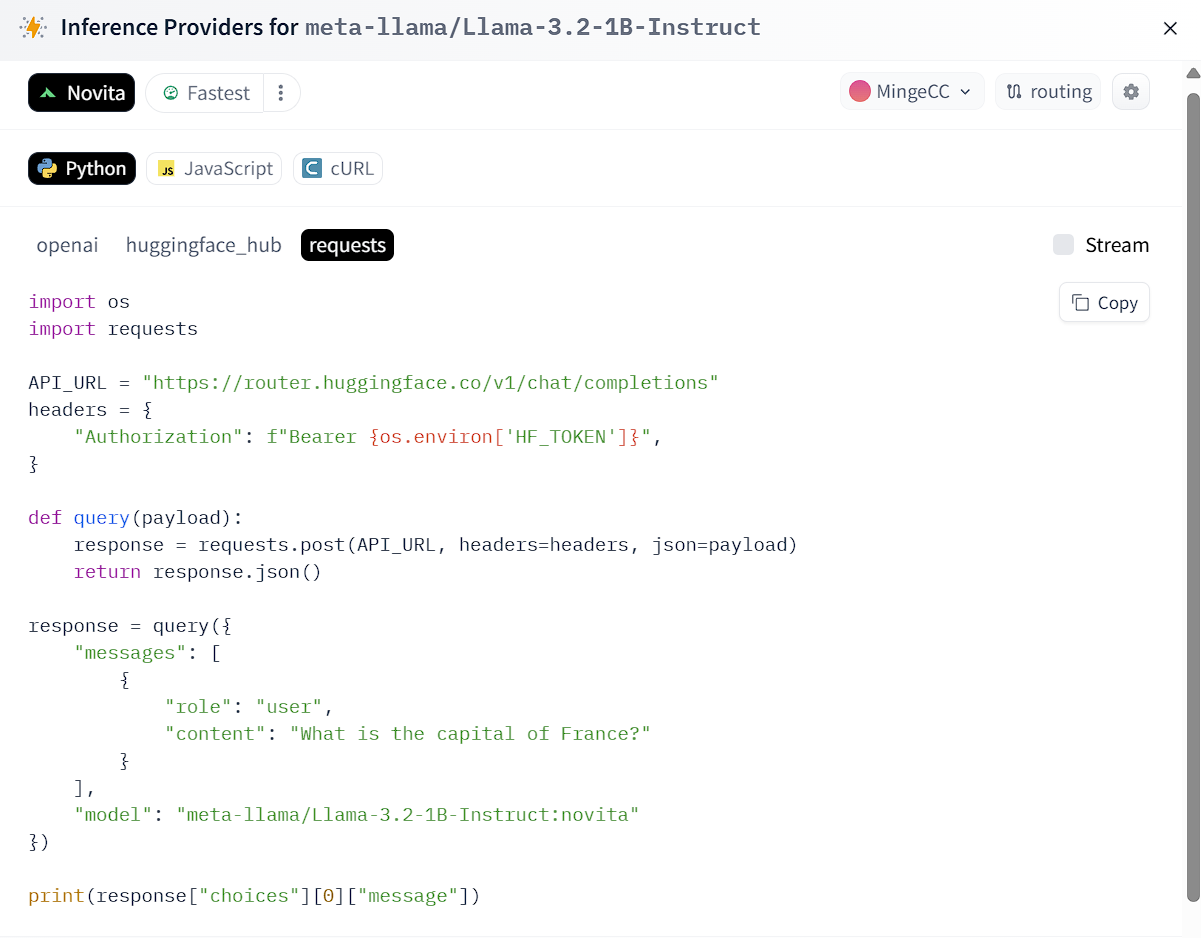1201x938 pixels.
Task: Switch to the cURL language tab
Action: coord(338,169)
